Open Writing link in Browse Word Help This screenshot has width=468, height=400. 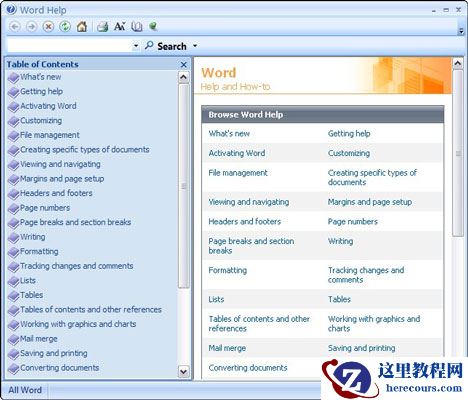(340, 241)
